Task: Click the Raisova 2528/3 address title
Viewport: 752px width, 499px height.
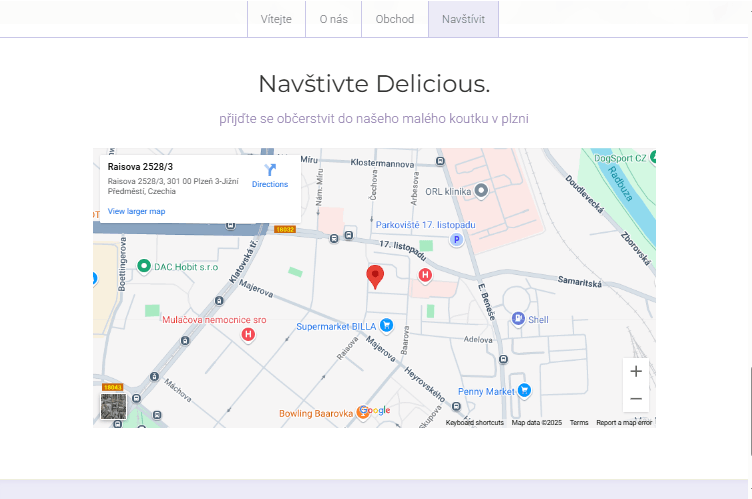Action: [140, 167]
